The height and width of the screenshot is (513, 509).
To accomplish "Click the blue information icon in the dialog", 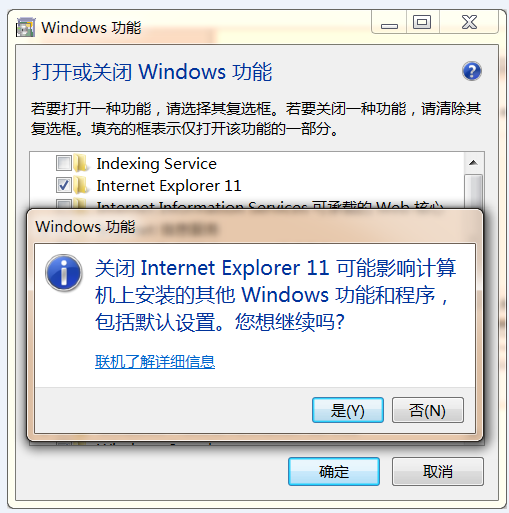I will pyautogui.click(x=64, y=273).
